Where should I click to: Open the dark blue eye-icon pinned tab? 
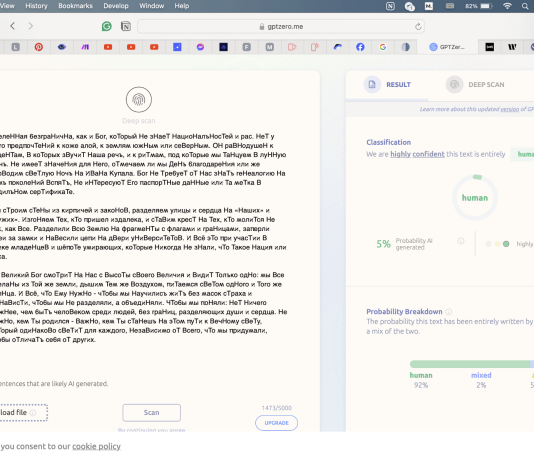pyautogui.click(x=62, y=47)
